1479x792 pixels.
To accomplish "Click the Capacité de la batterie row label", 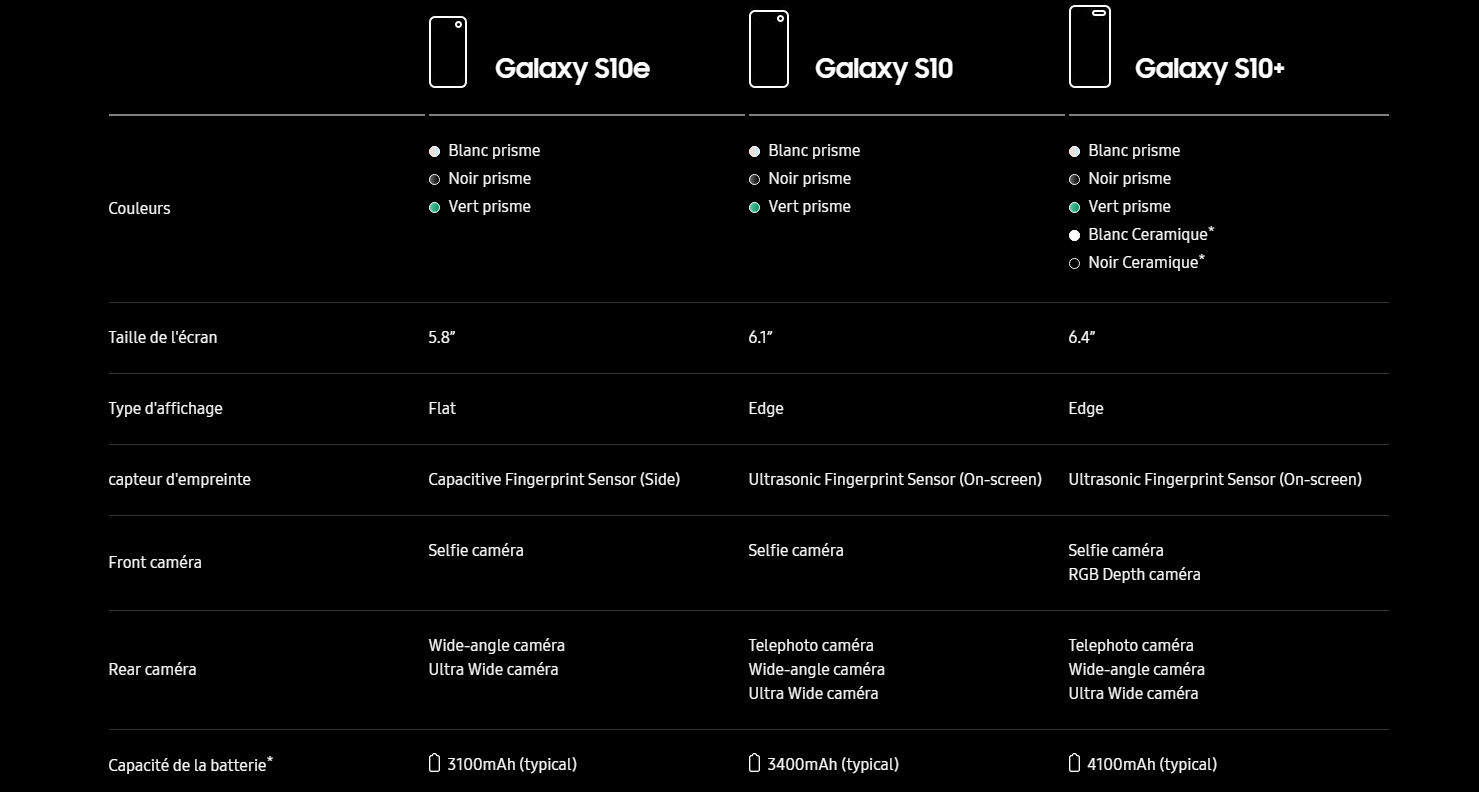I will (190, 764).
